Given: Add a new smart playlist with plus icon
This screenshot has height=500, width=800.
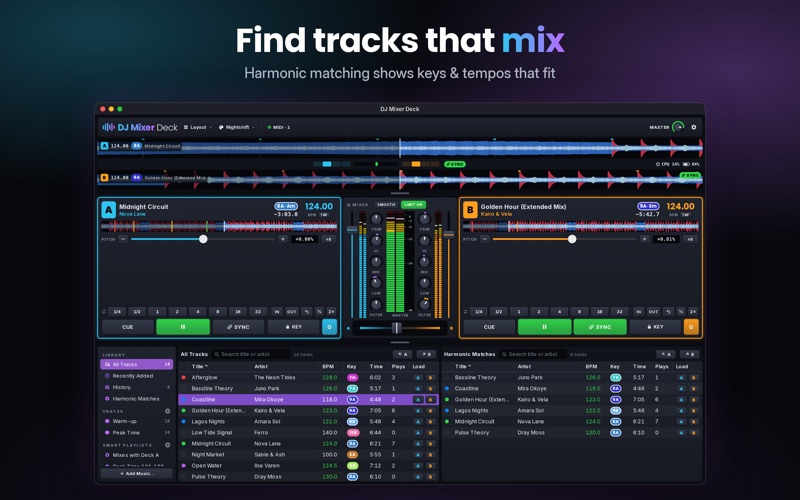Looking at the screenshot, I should (167, 445).
